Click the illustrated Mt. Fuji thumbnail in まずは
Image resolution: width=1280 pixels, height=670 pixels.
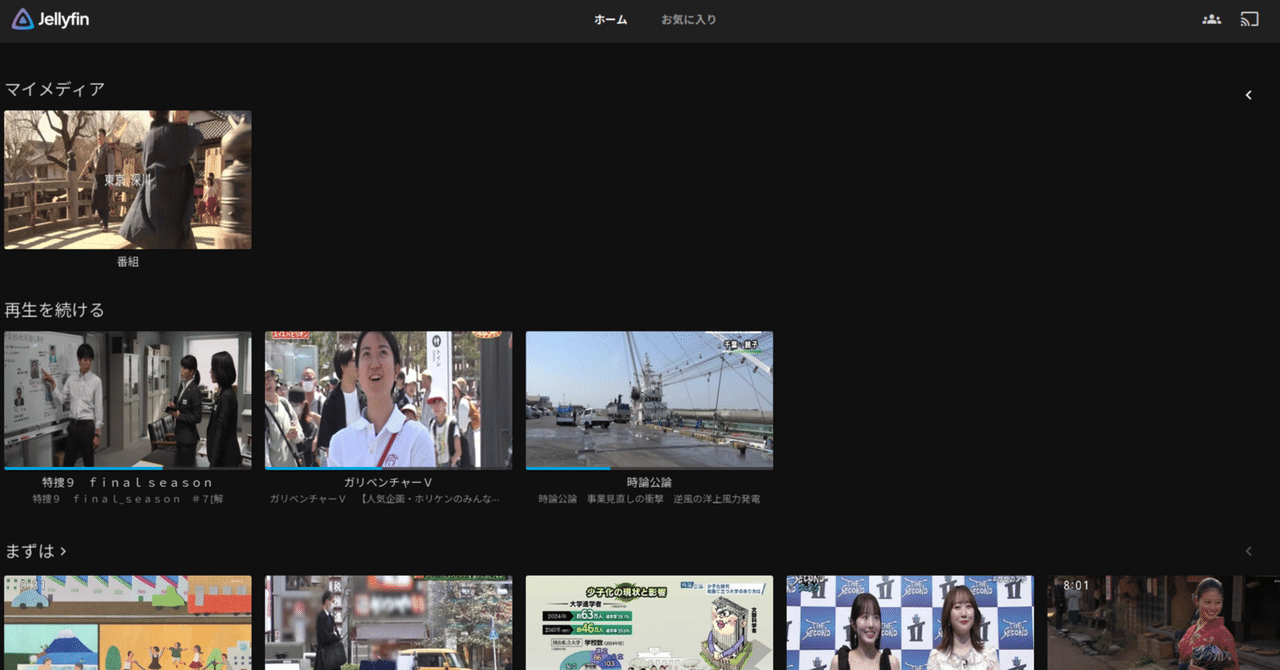127,622
